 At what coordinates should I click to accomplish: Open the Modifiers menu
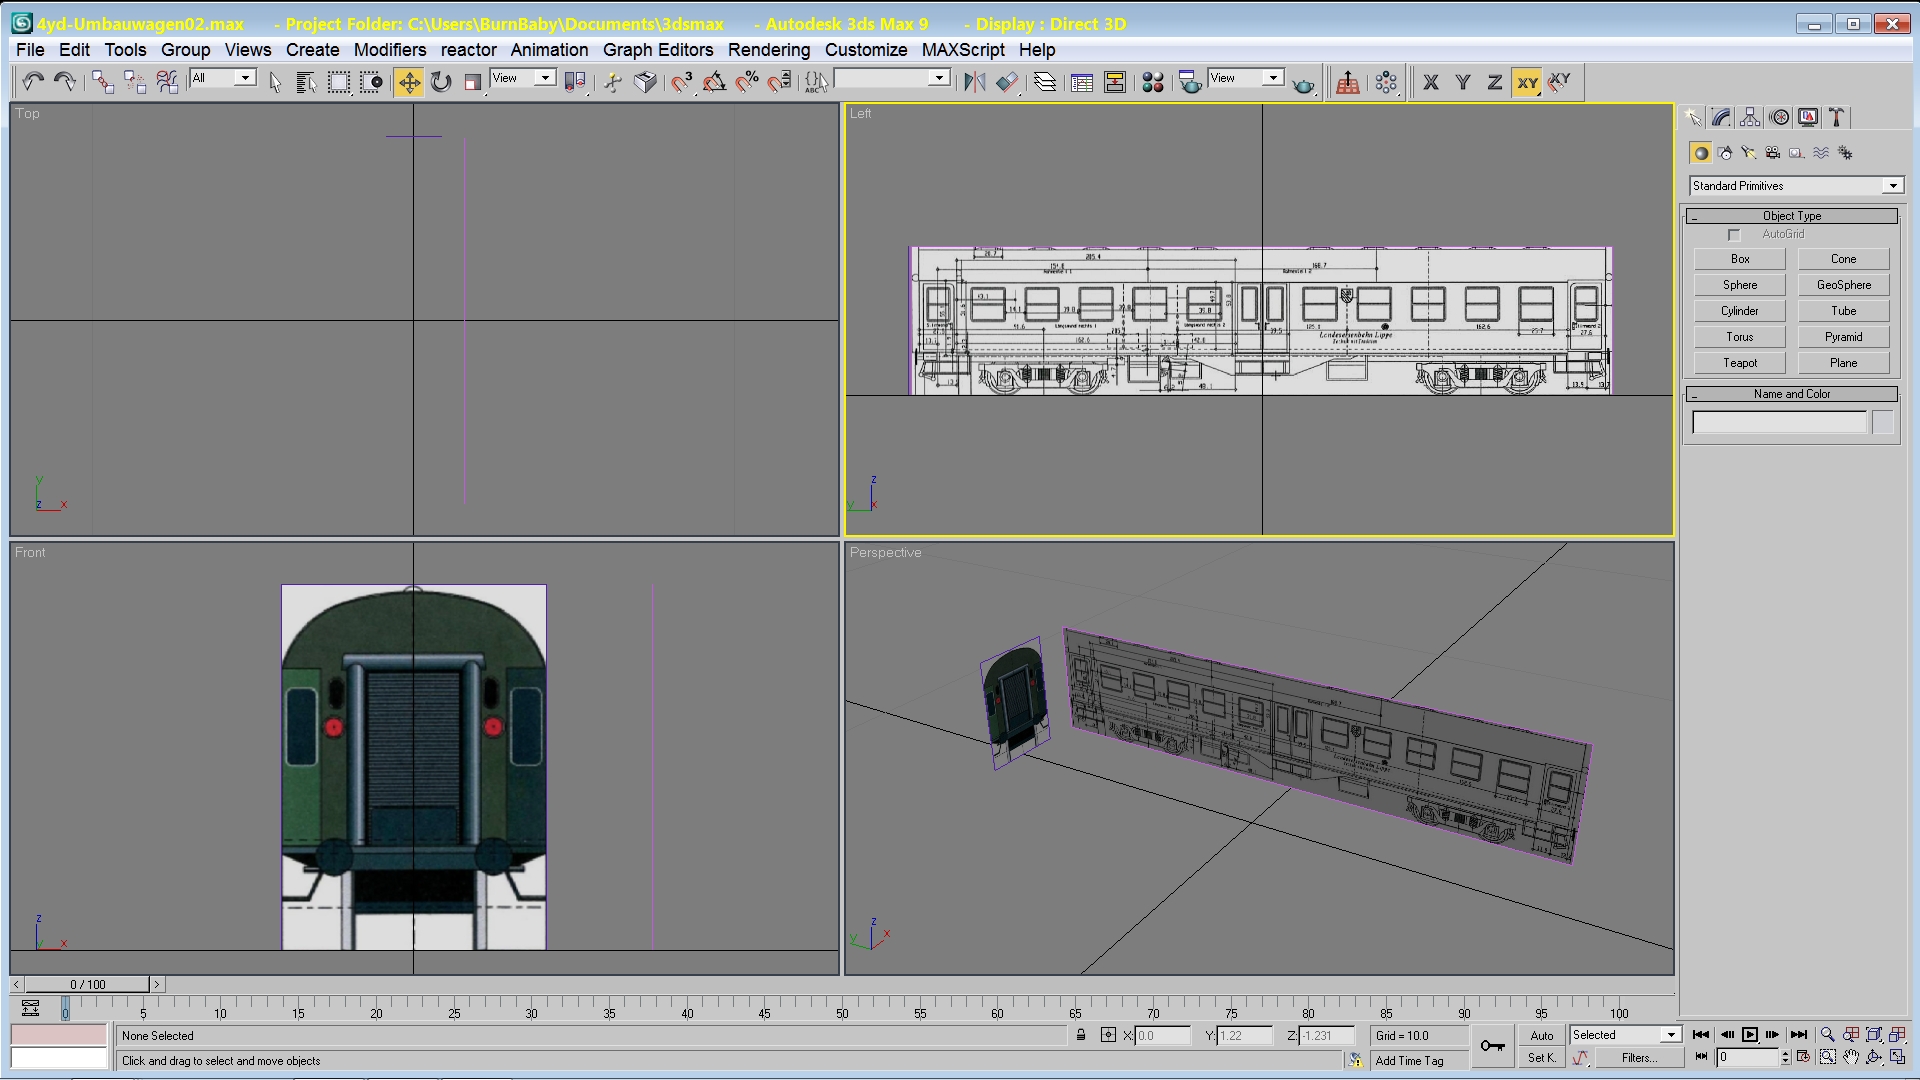pos(389,50)
